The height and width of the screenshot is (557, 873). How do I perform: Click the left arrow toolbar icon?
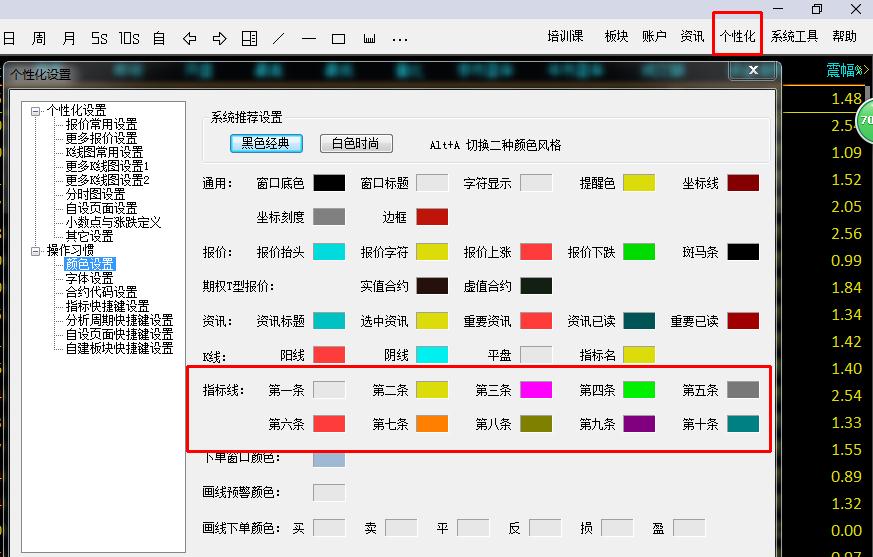pos(189,39)
